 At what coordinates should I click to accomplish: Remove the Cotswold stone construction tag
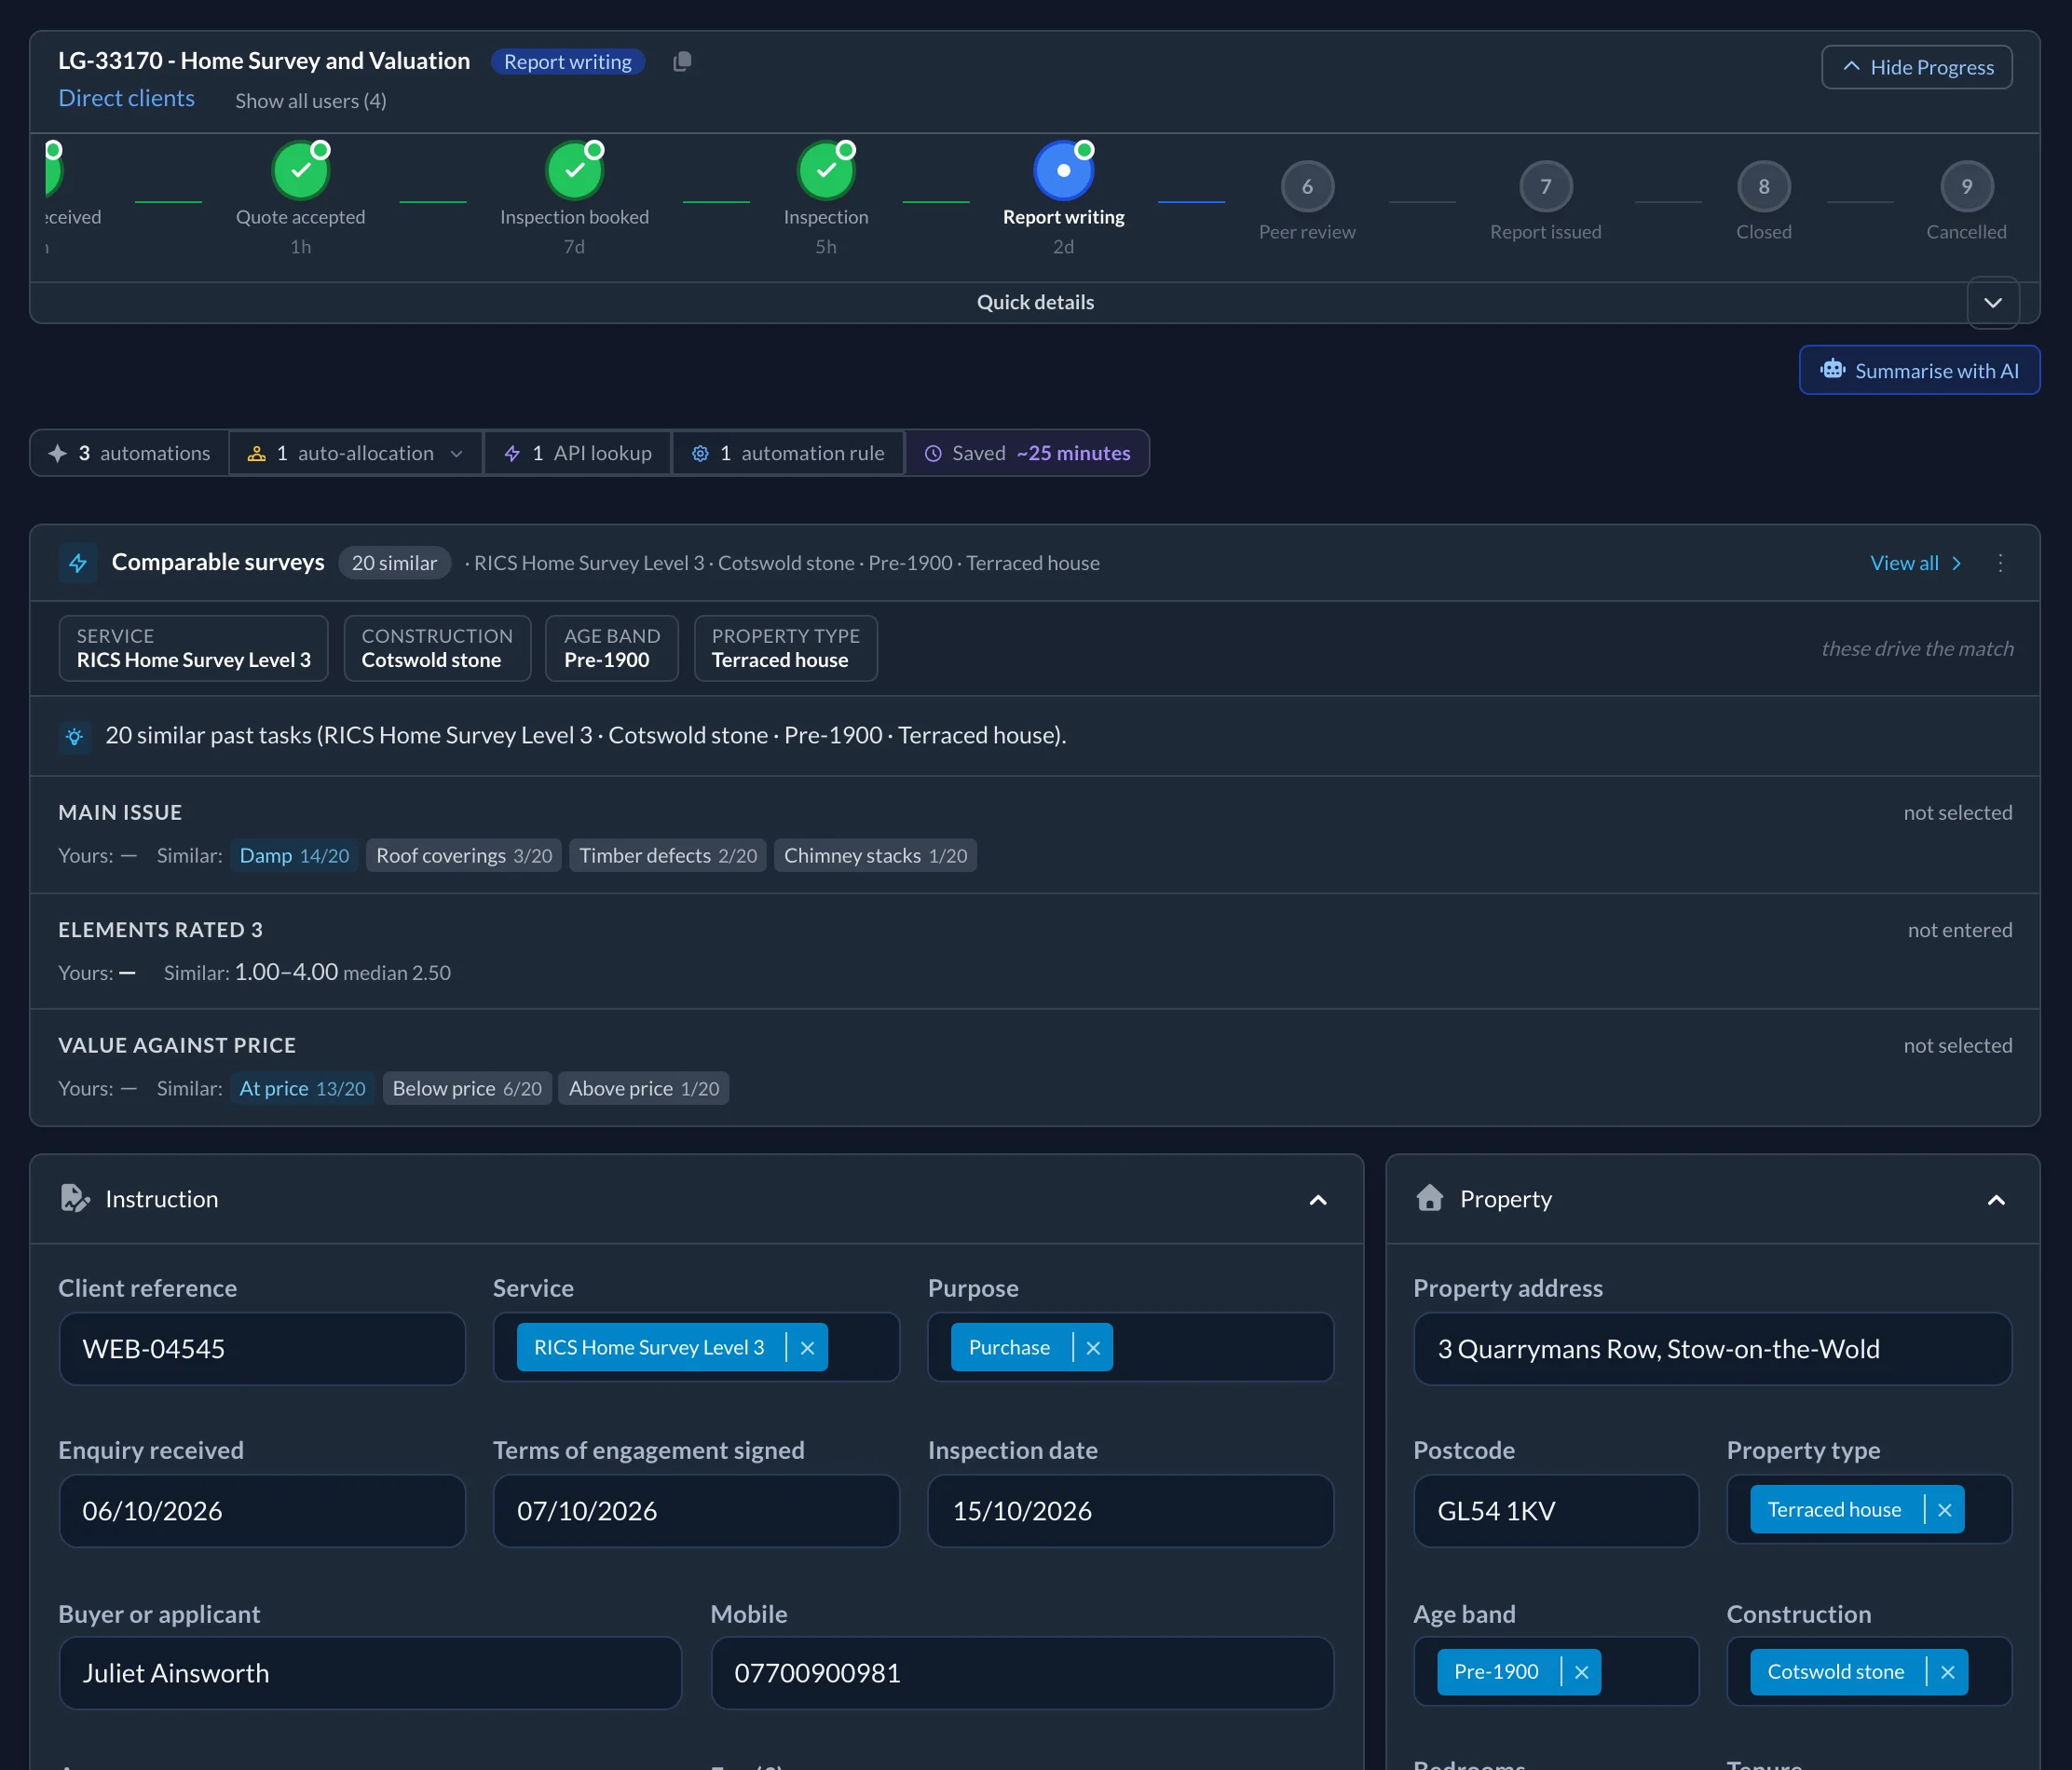(1947, 1672)
